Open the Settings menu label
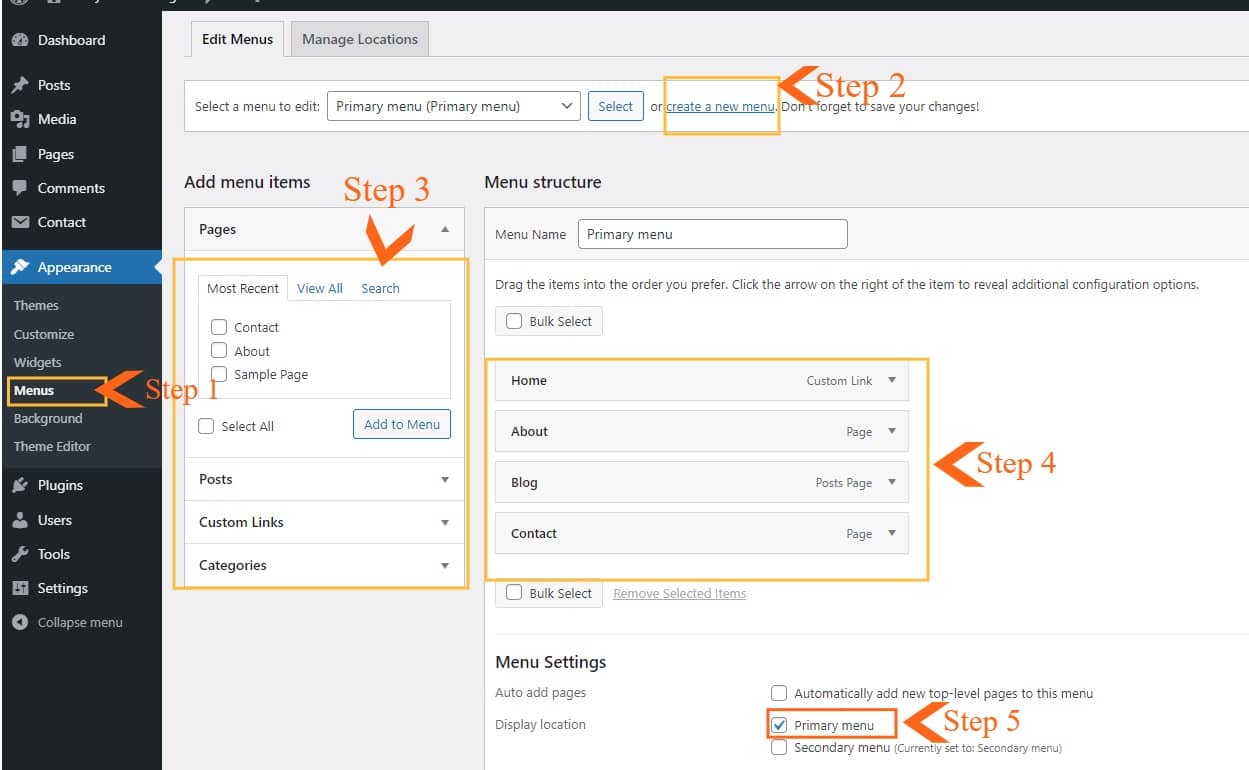The width and height of the screenshot is (1249, 770). click(63, 588)
